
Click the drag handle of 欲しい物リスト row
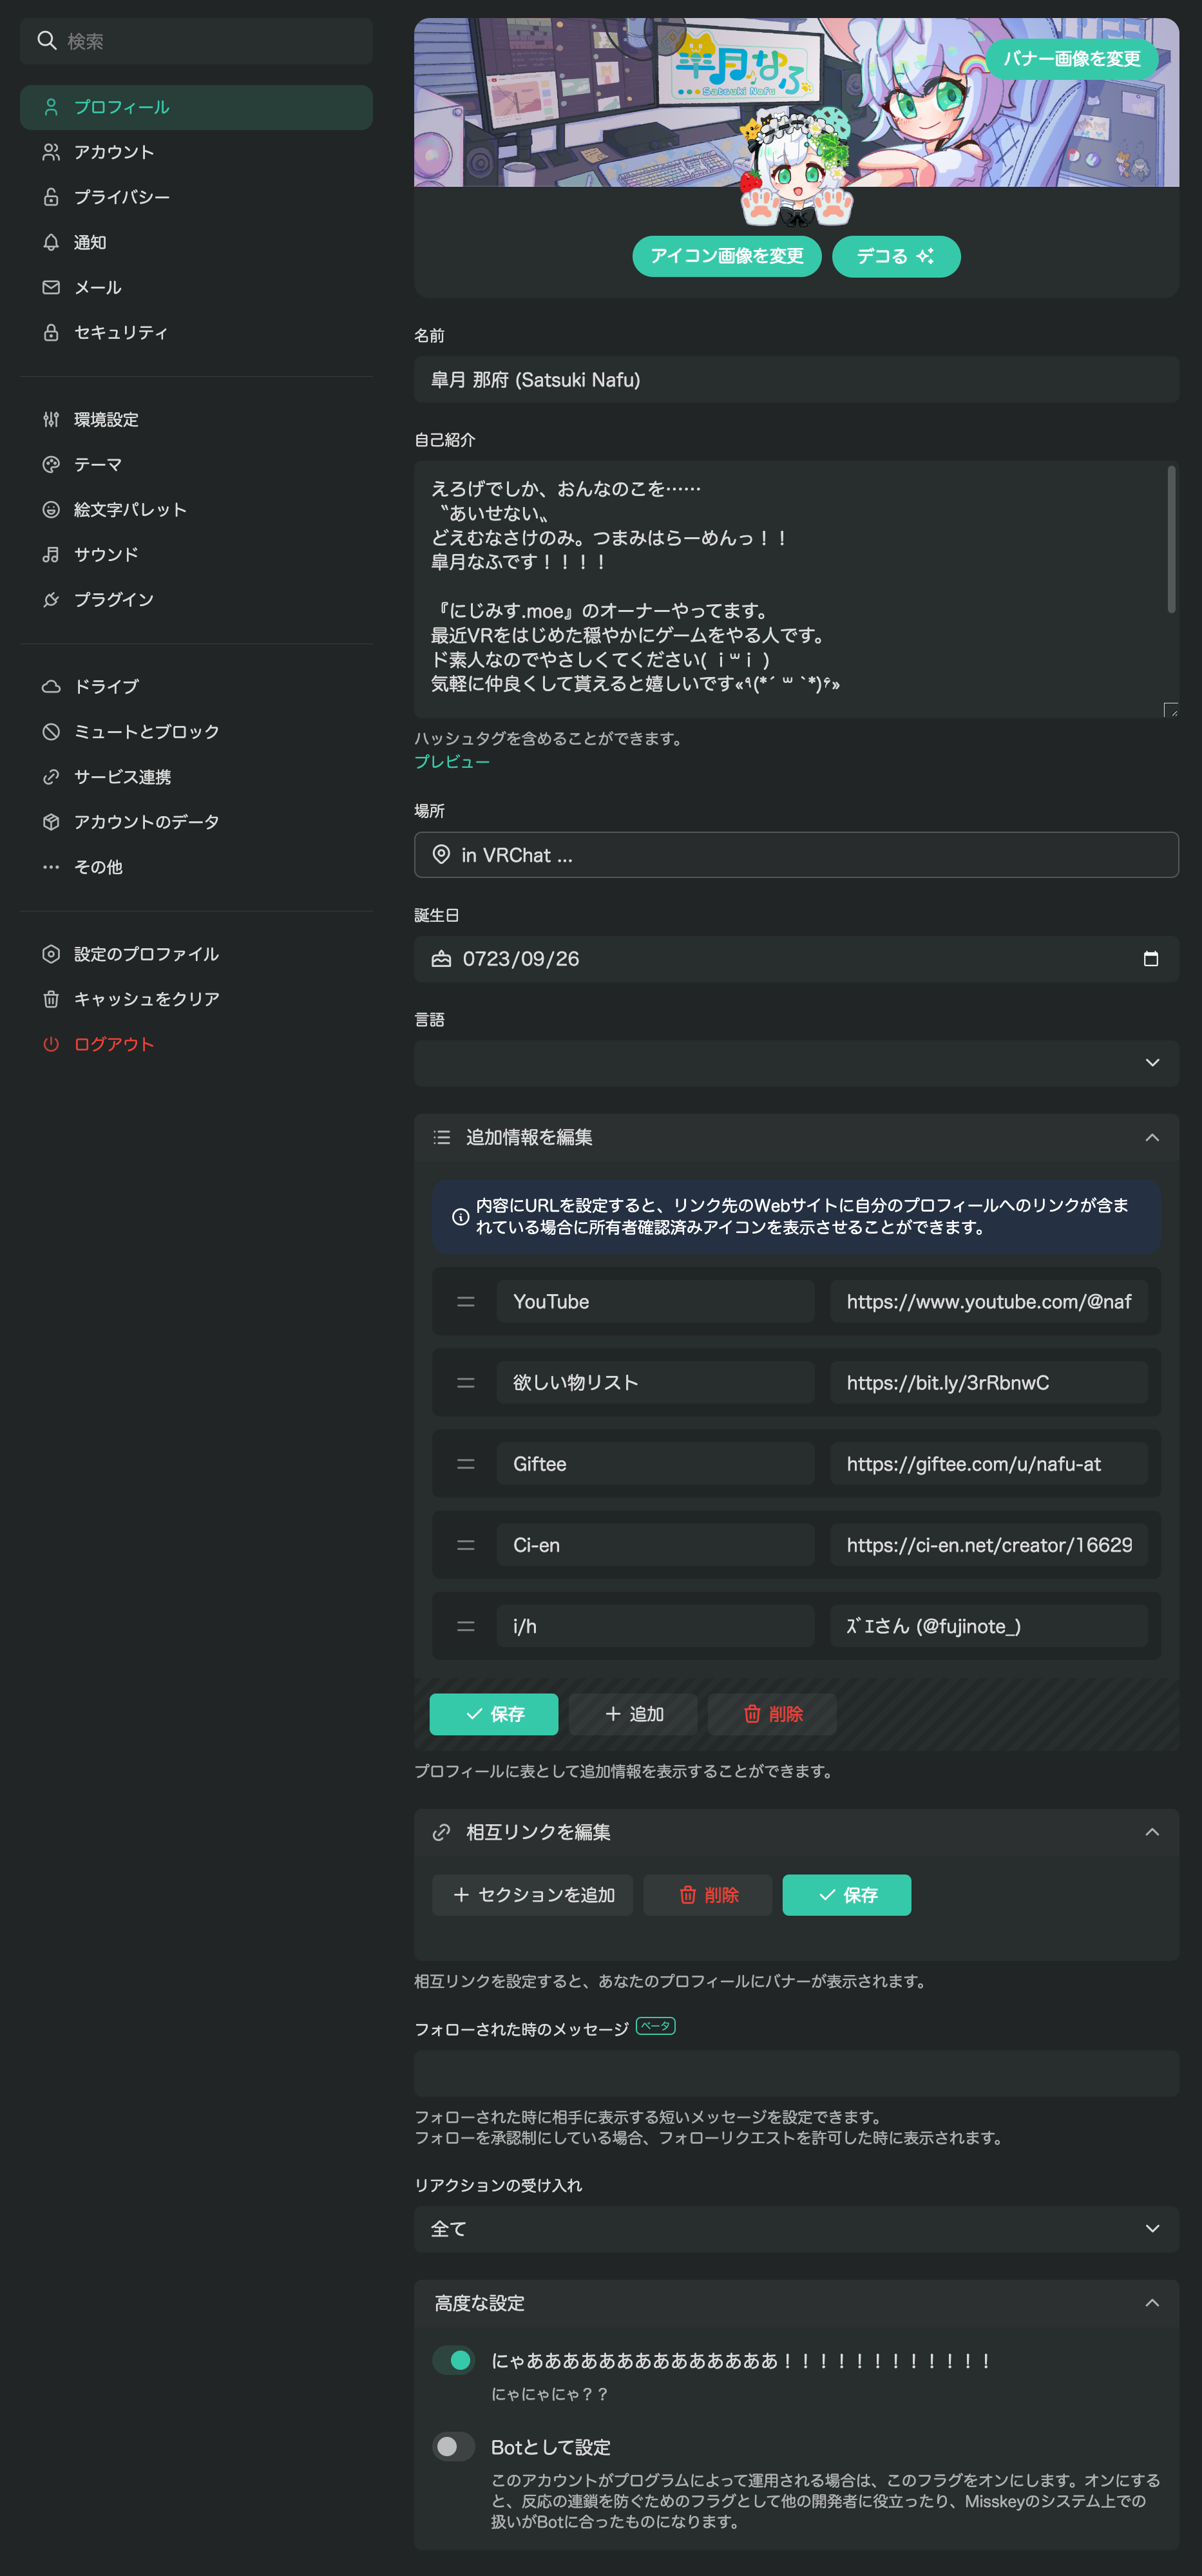click(466, 1382)
